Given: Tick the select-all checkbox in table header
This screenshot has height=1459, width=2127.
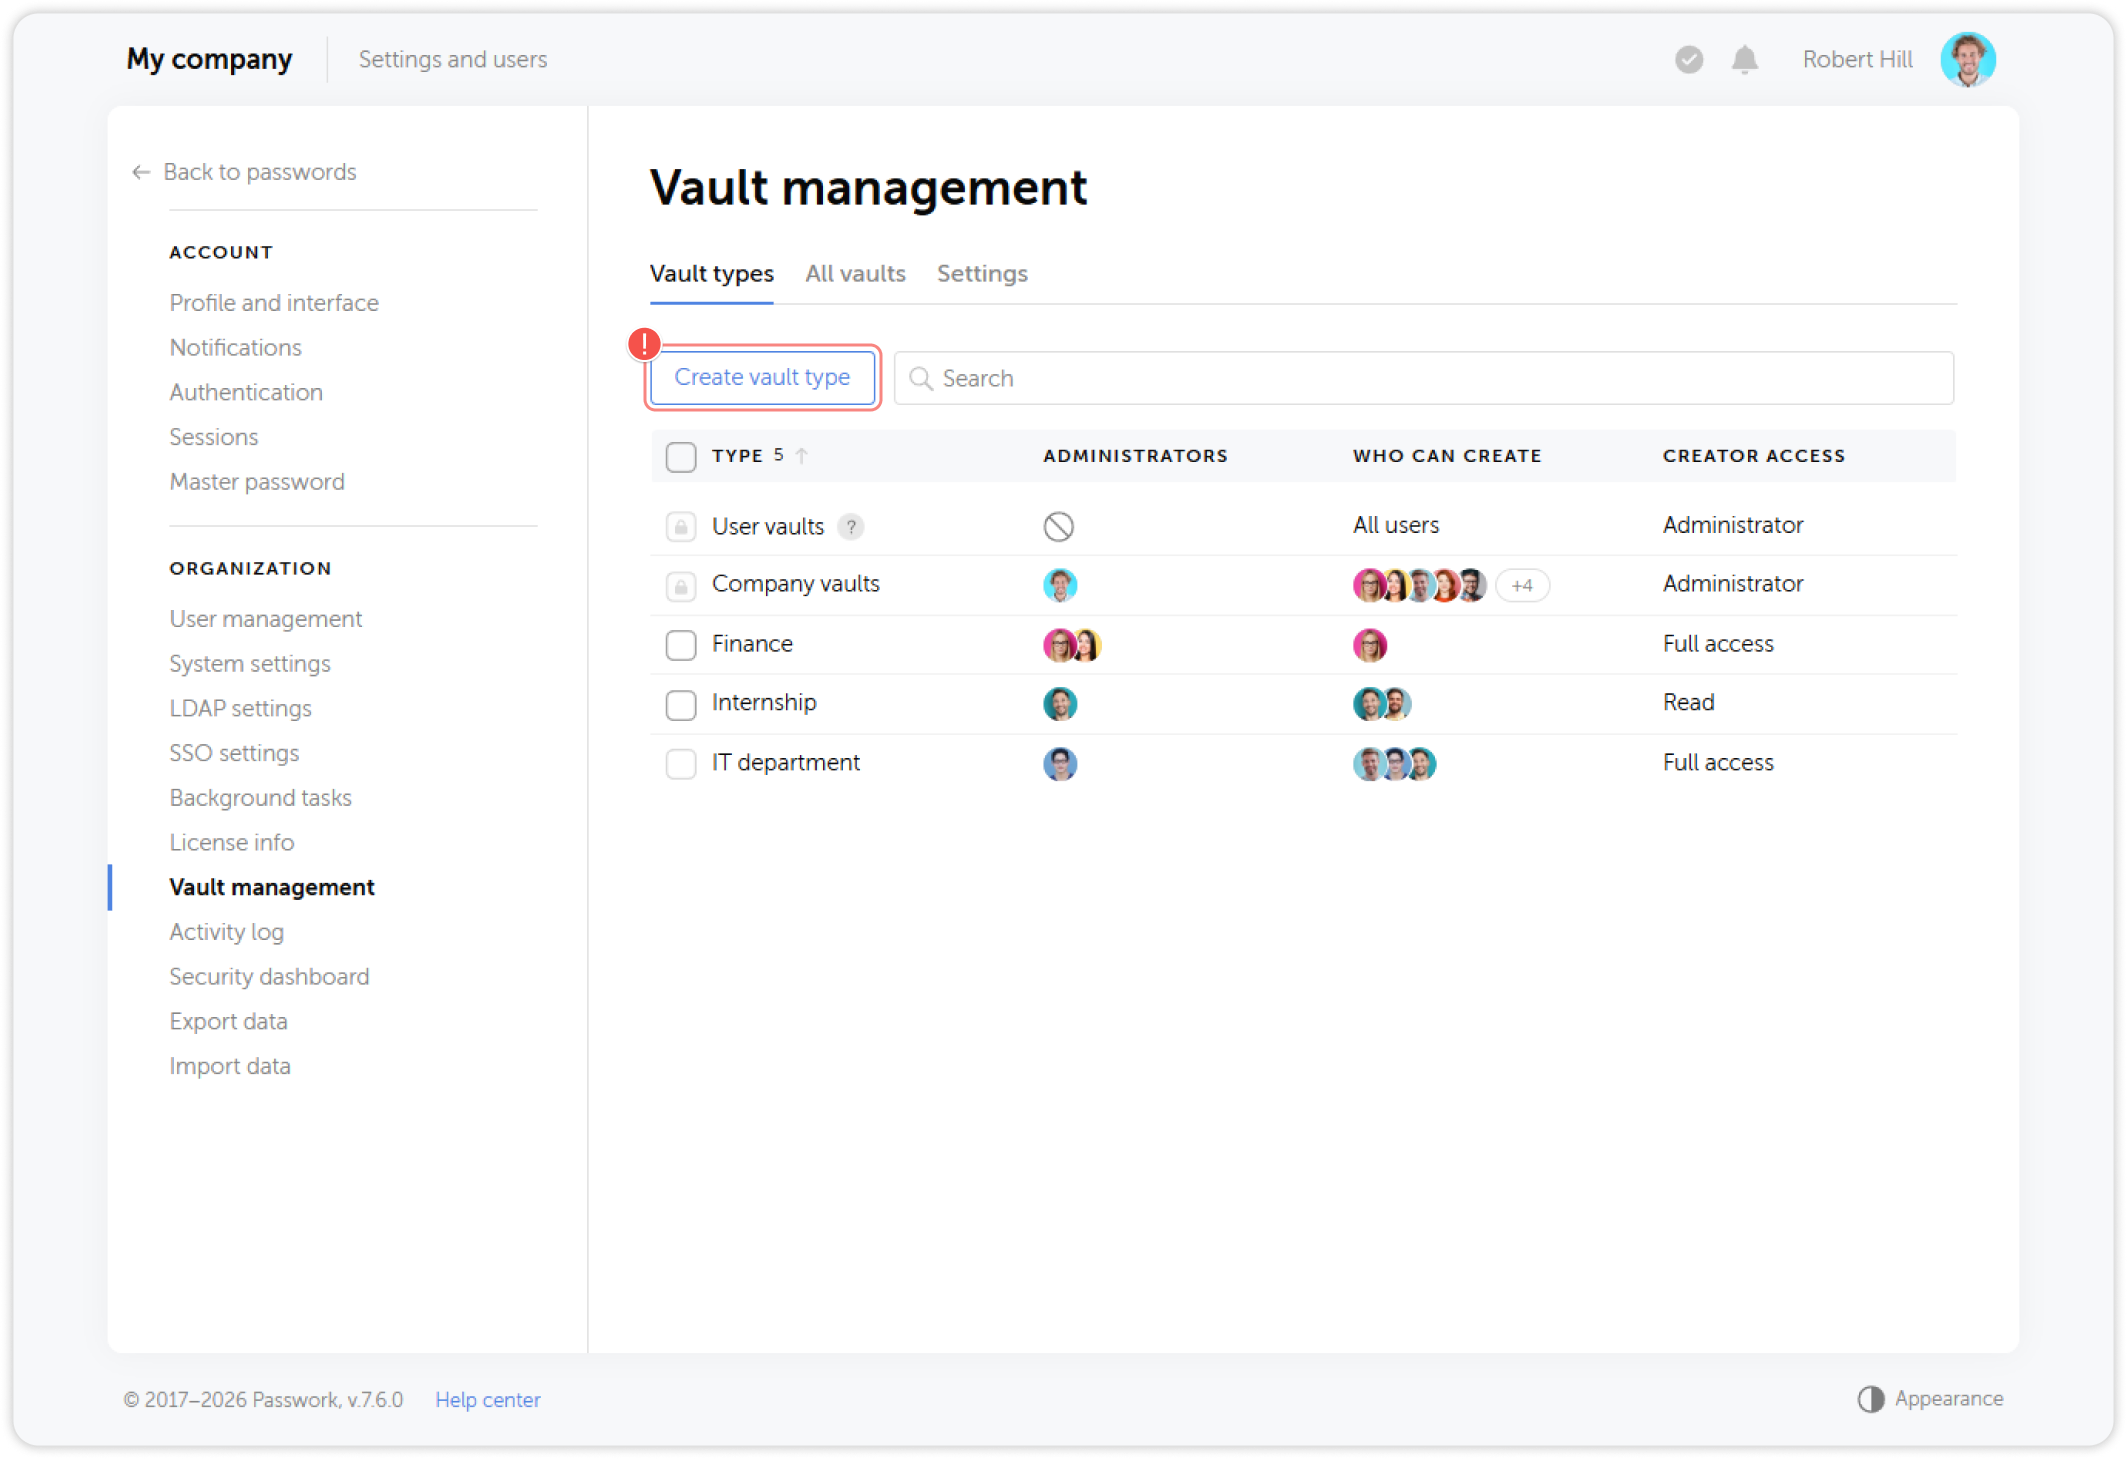Looking at the screenshot, I should (680, 457).
